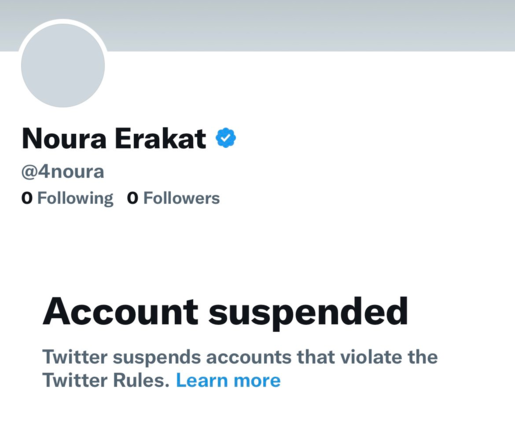Screen dimensions: 515x448
Task: Click the first name Noura
Action: 64,138
